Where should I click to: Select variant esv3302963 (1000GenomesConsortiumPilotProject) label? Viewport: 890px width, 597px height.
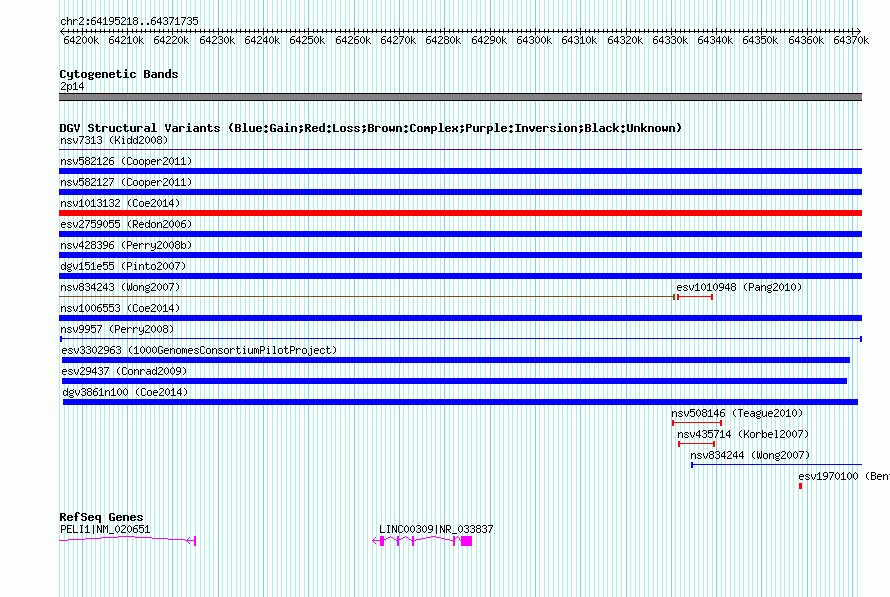click(x=199, y=350)
